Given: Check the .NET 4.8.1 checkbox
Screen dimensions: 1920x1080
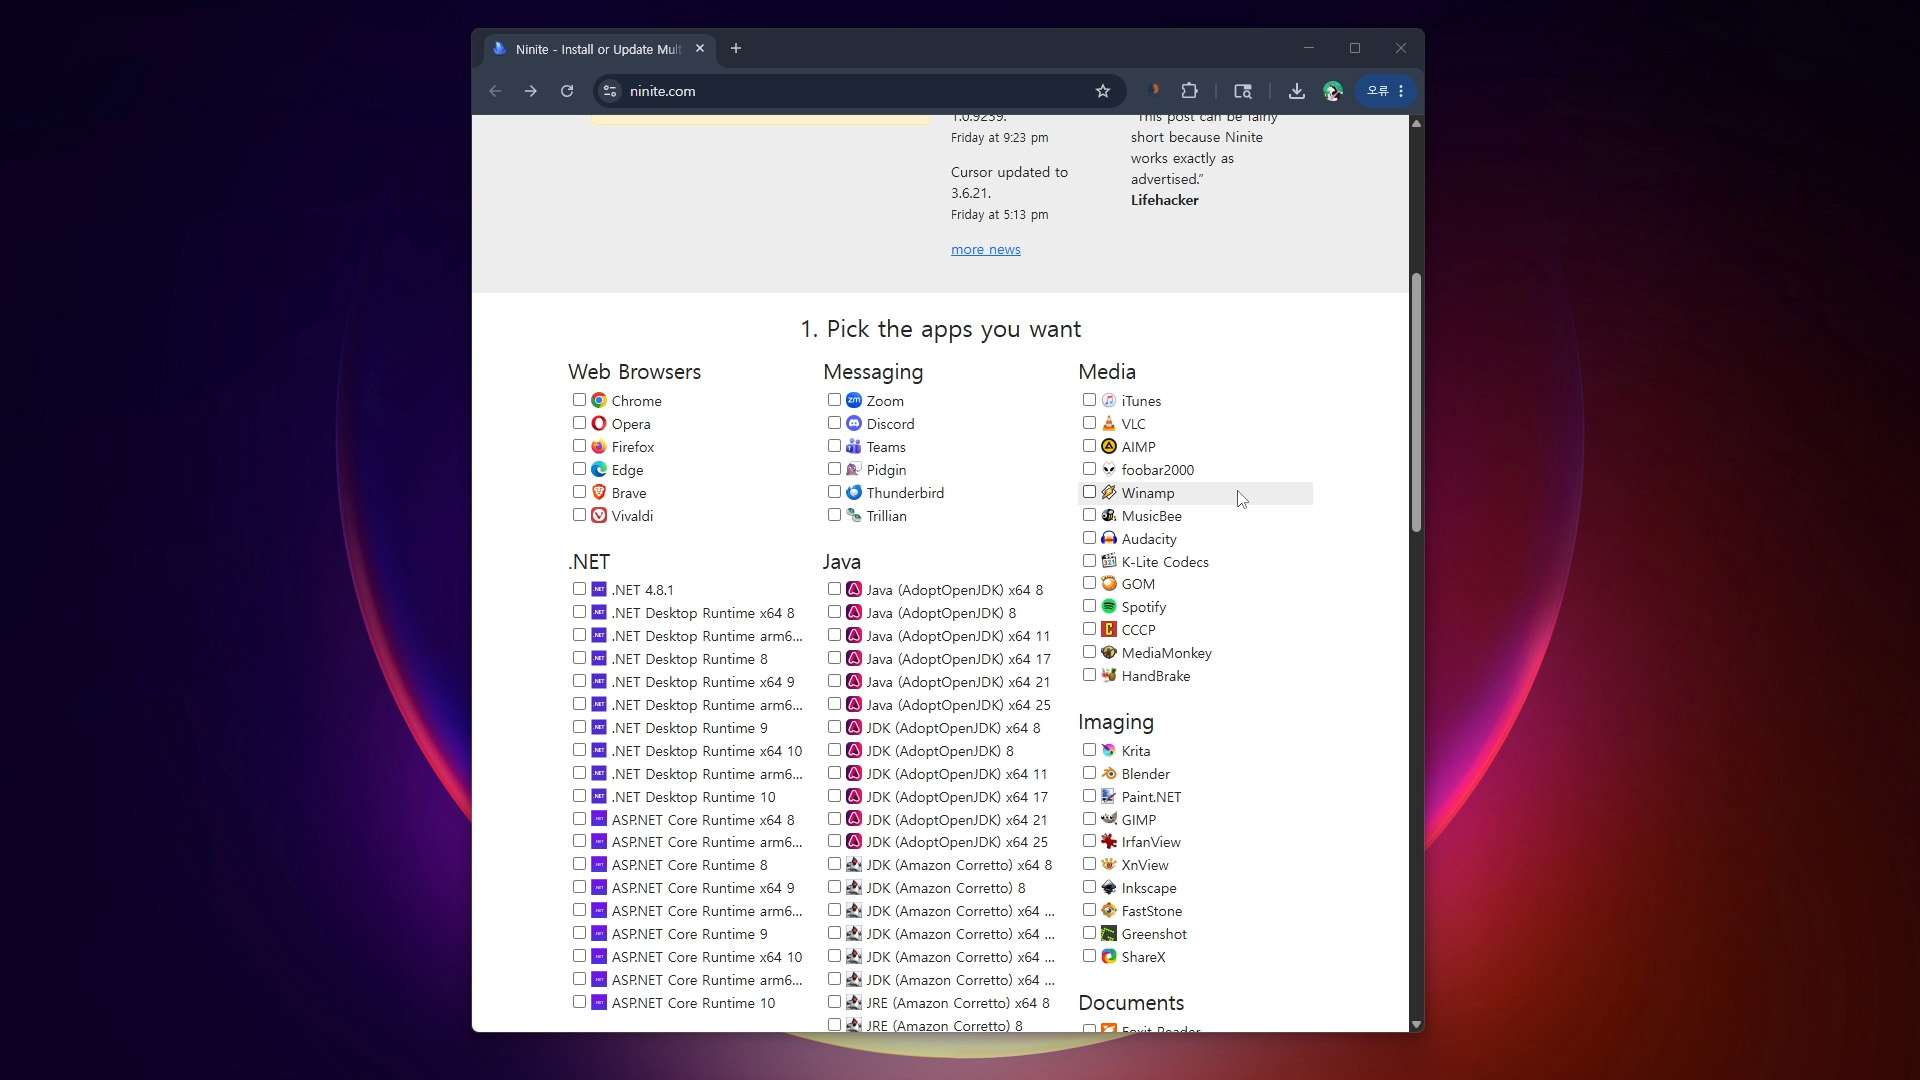Looking at the screenshot, I should click(579, 589).
